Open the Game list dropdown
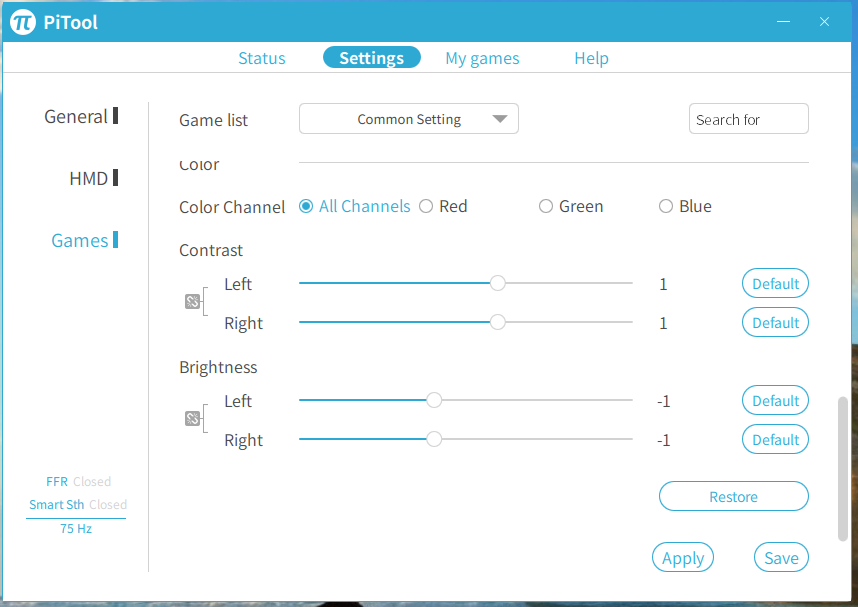The height and width of the screenshot is (607, 858). [409, 119]
